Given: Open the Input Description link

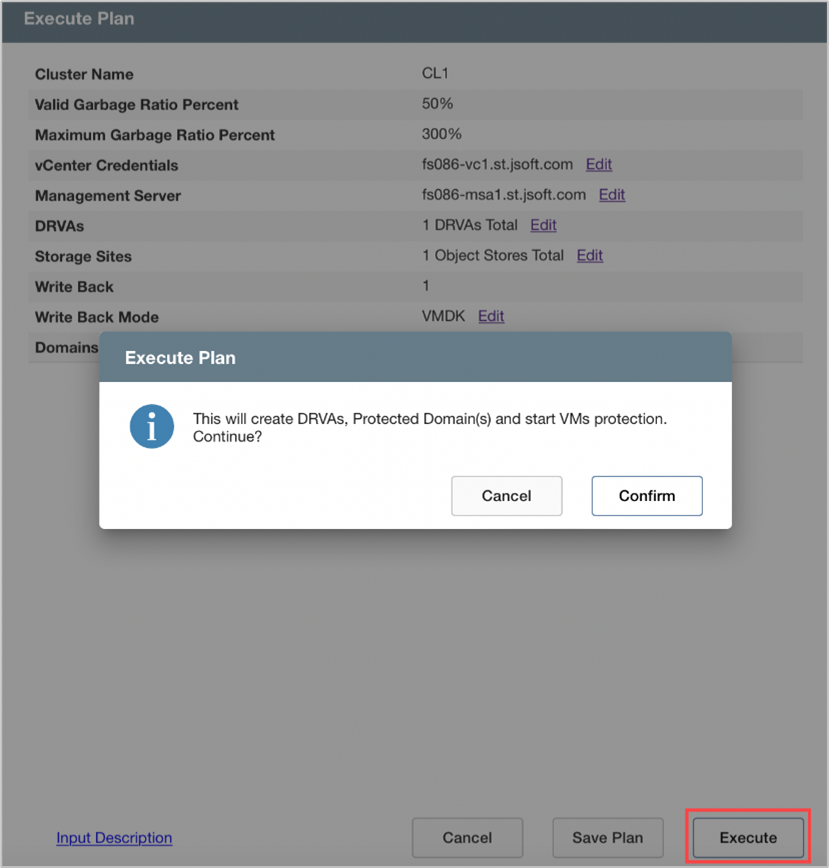Looking at the screenshot, I should pyautogui.click(x=114, y=838).
